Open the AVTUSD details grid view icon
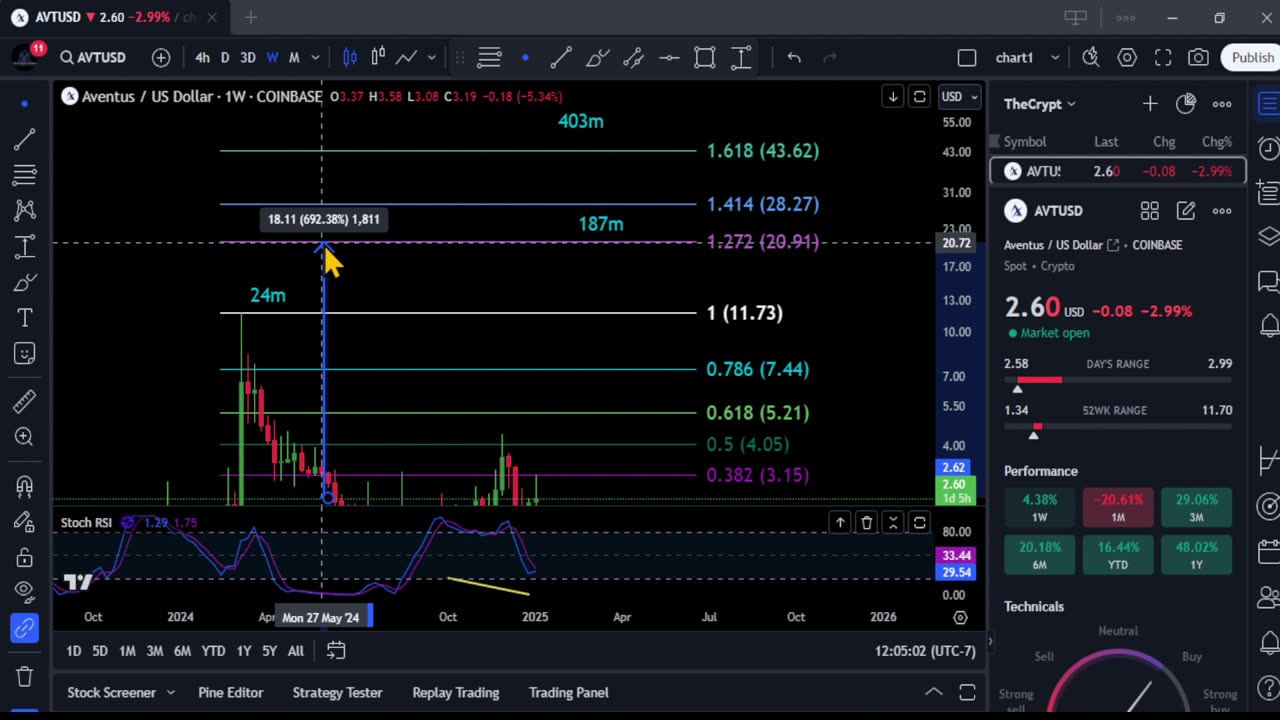 1150,211
